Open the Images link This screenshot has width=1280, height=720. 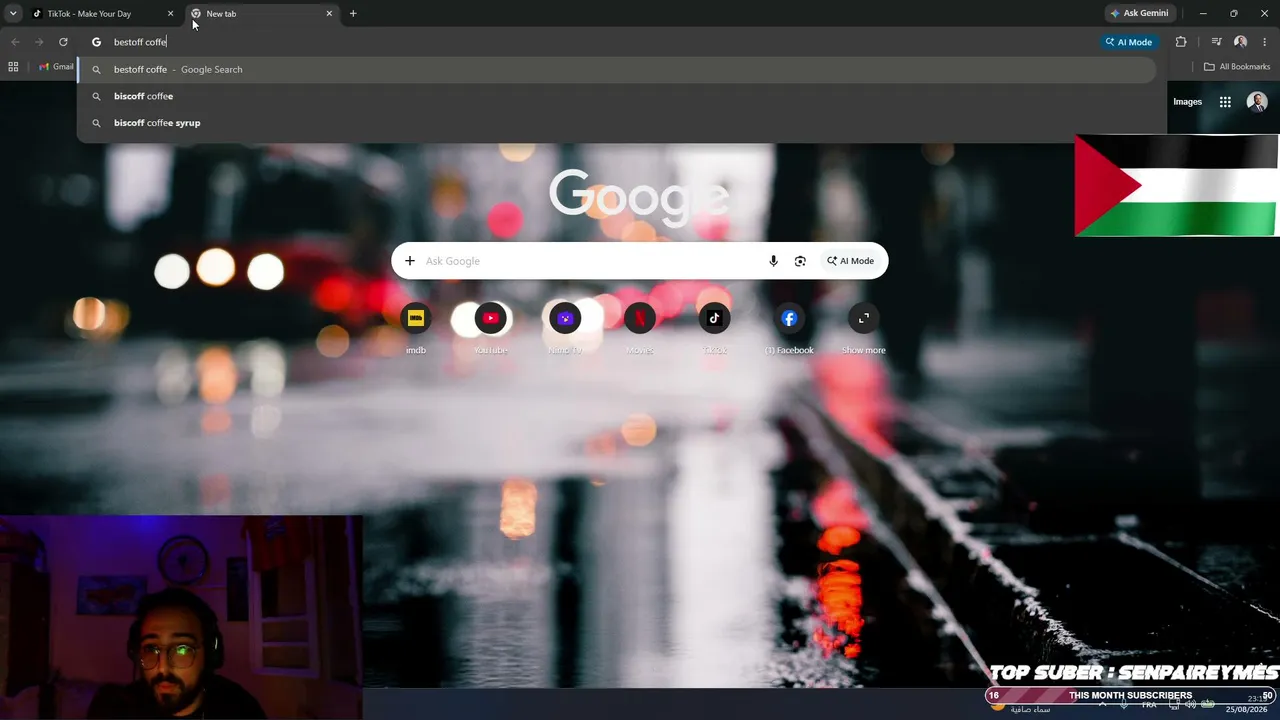coord(1187,102)
